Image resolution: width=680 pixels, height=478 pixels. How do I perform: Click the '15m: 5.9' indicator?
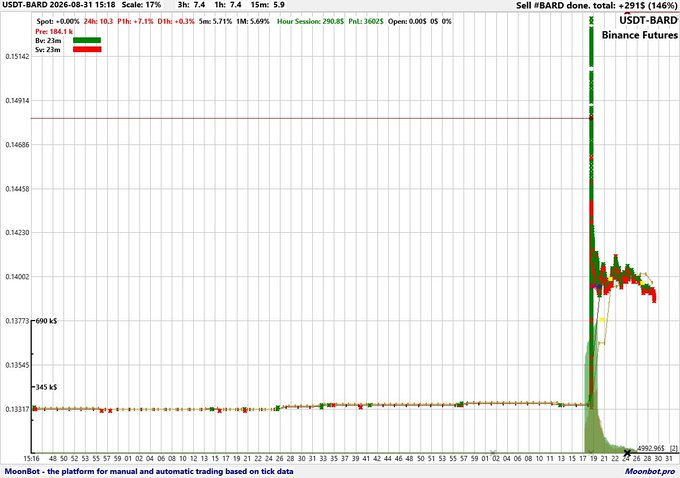(268, 5)
